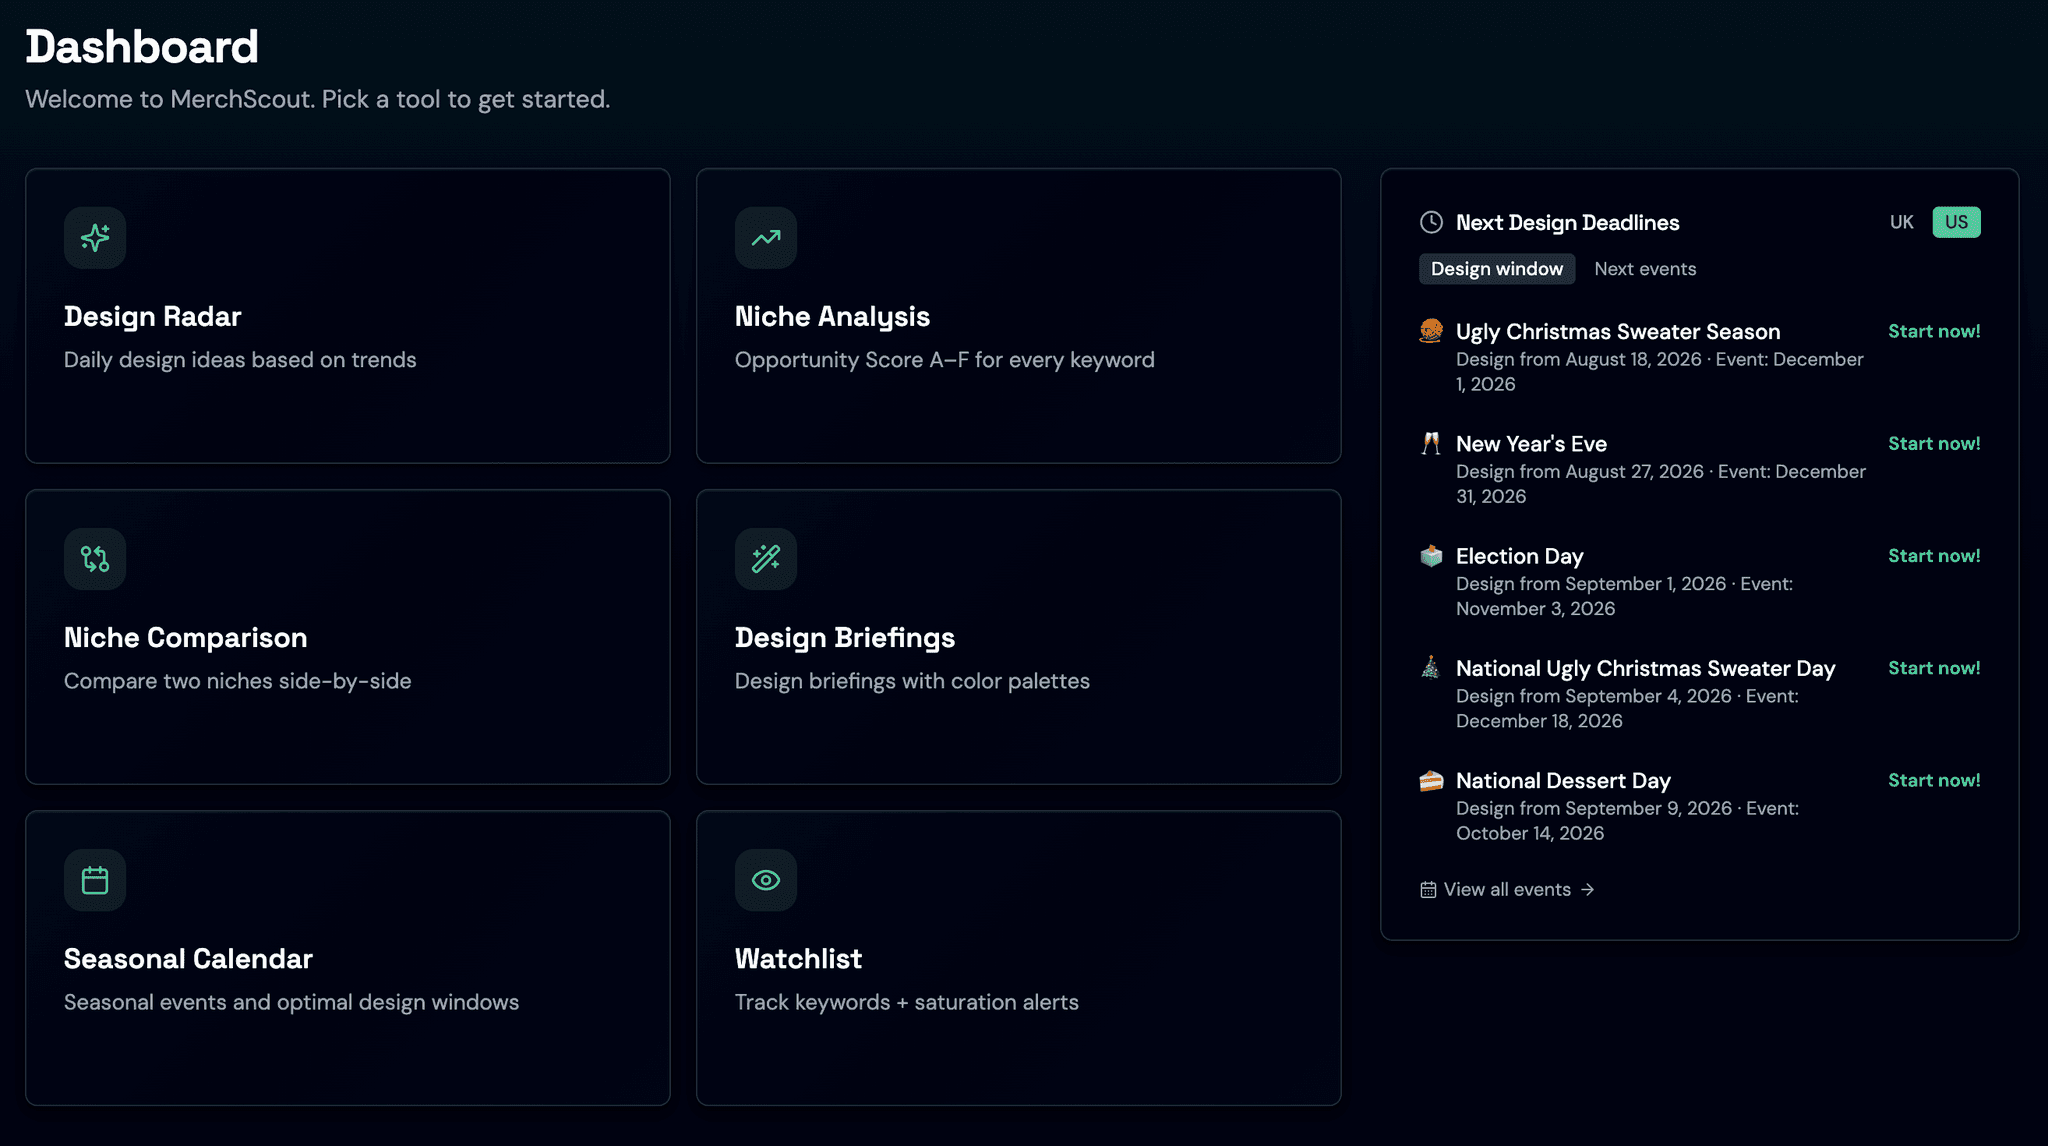Click the arrow after View all events

(x=1587, y=890)
